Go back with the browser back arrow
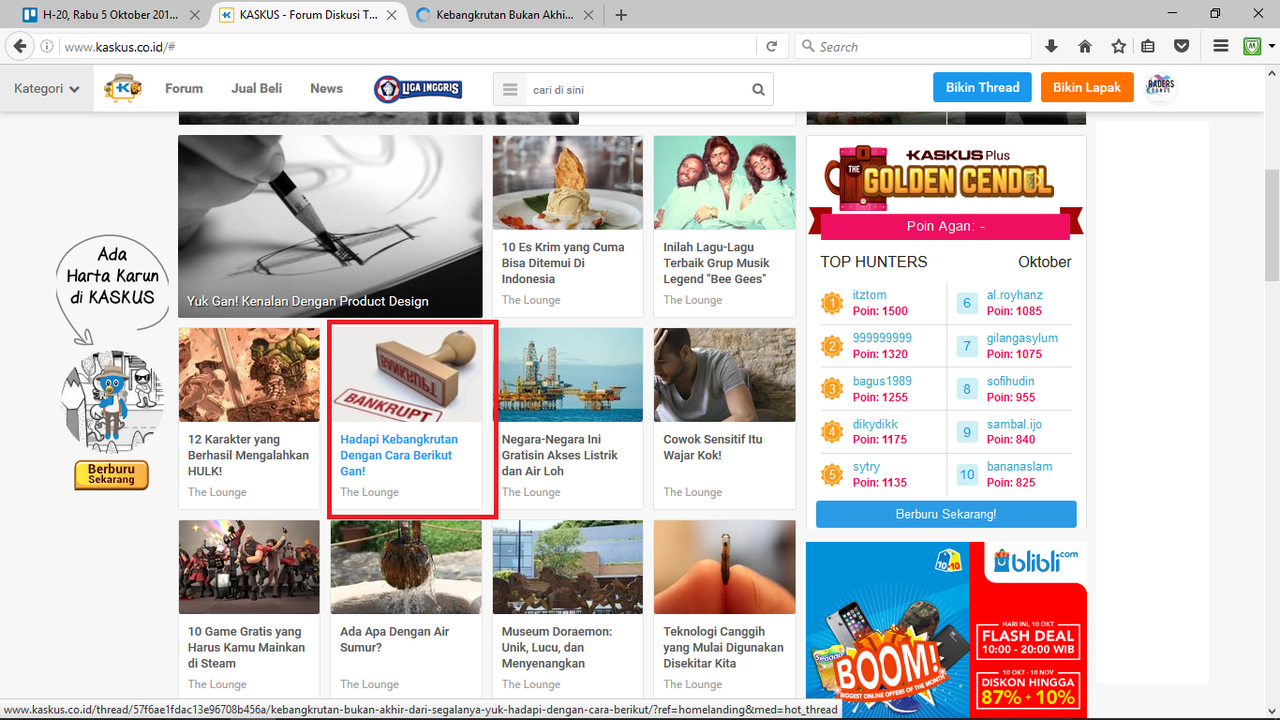The width and height of the screenshot is (1280, 720). (20, 46)
